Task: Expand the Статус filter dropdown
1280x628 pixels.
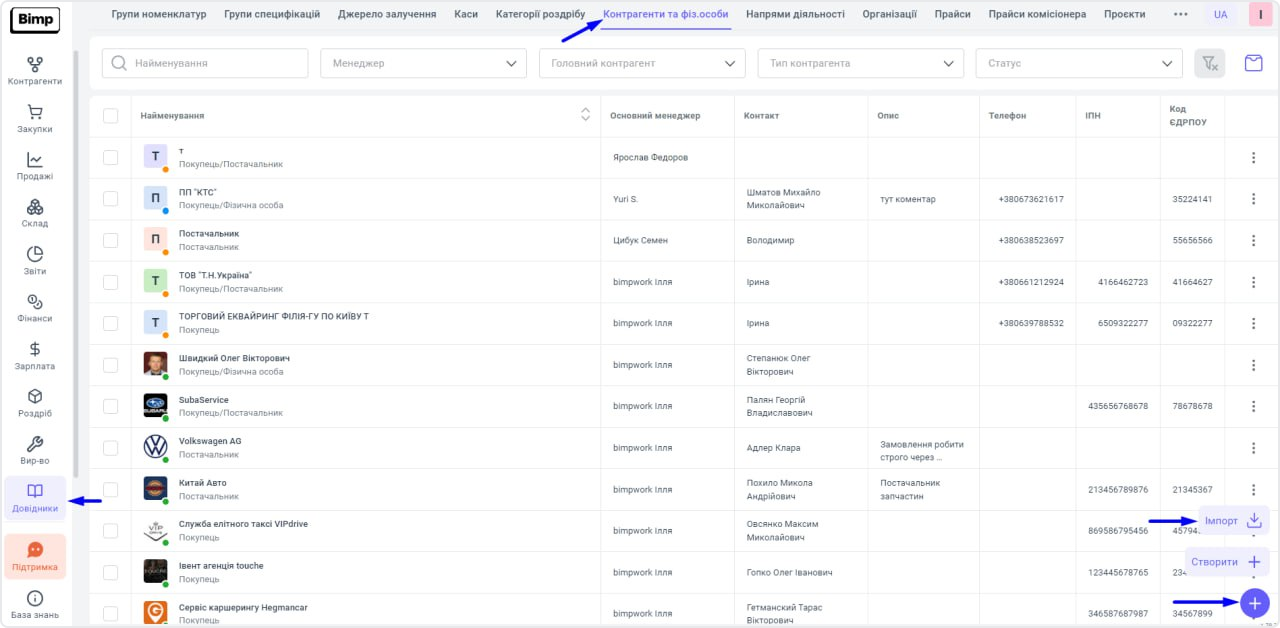Action: 1078,63
